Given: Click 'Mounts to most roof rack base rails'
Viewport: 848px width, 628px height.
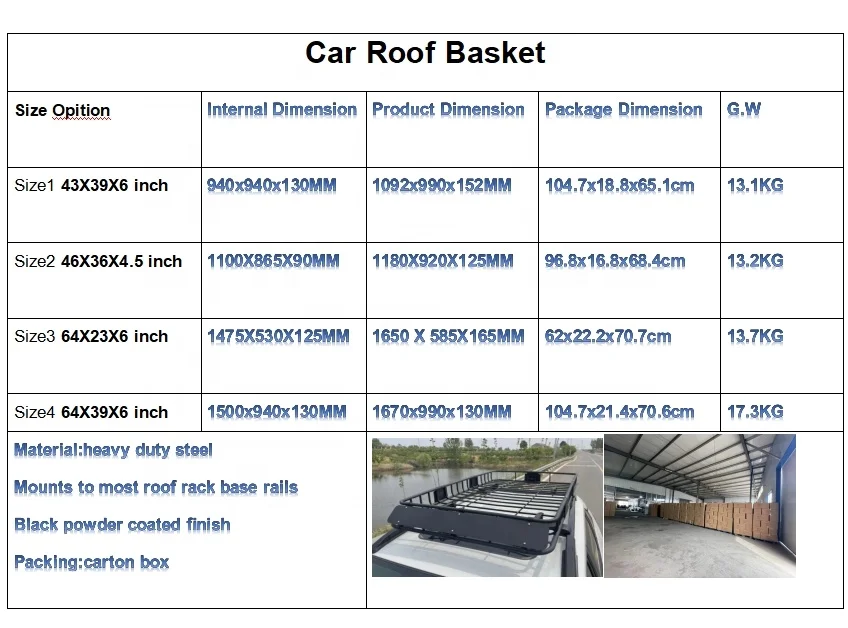Looking at the screenshot, I should point(156,487).
